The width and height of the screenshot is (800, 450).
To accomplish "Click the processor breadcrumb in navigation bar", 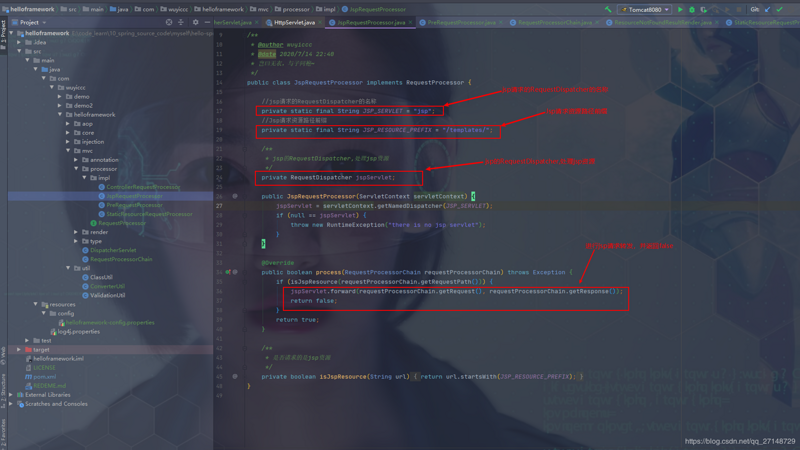I will [292, 9].
